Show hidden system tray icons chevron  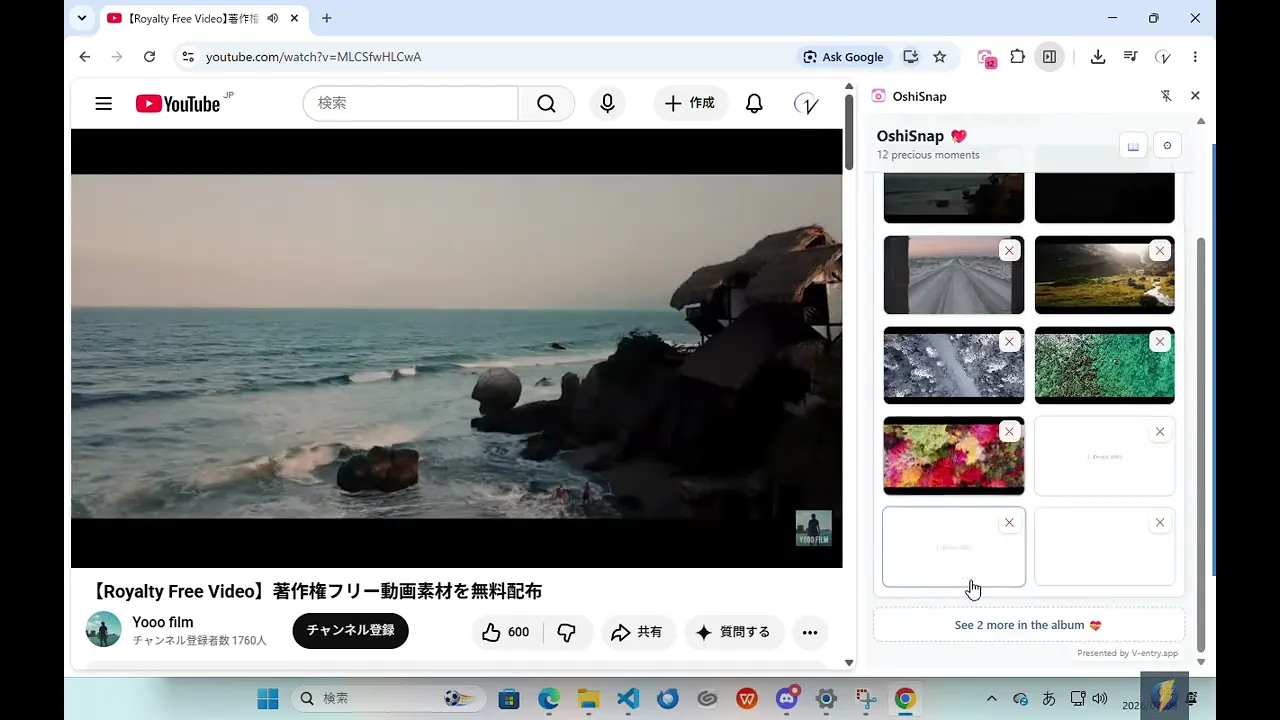pyautogui.click(x=991, y=699)
